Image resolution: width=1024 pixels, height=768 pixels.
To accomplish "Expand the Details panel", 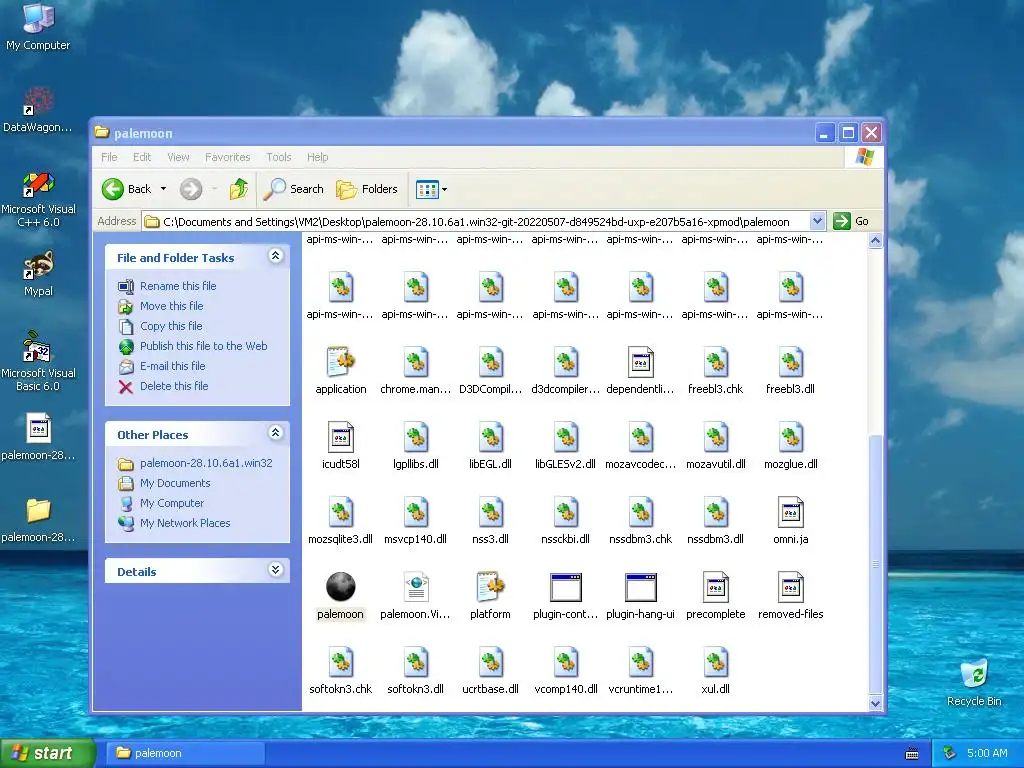I will click(276, 569).
